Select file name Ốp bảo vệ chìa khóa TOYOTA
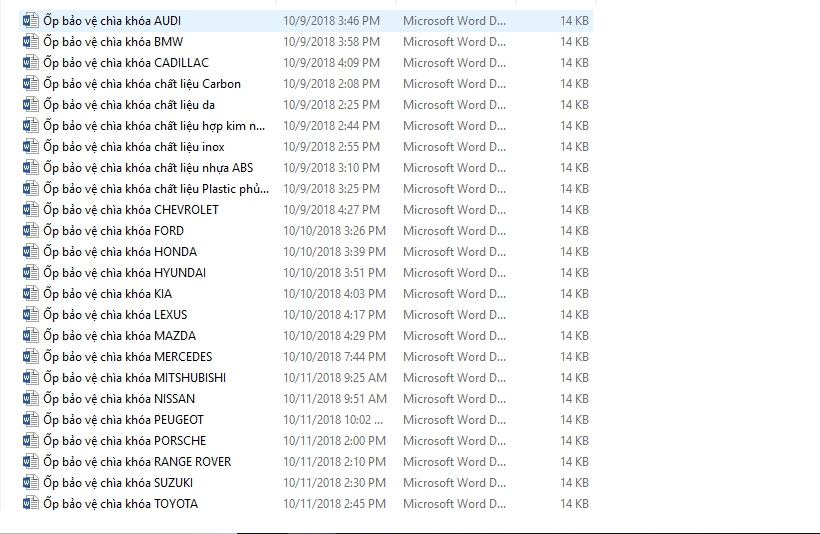Screen dimensions: 820x534 click(x=120, y=503)
